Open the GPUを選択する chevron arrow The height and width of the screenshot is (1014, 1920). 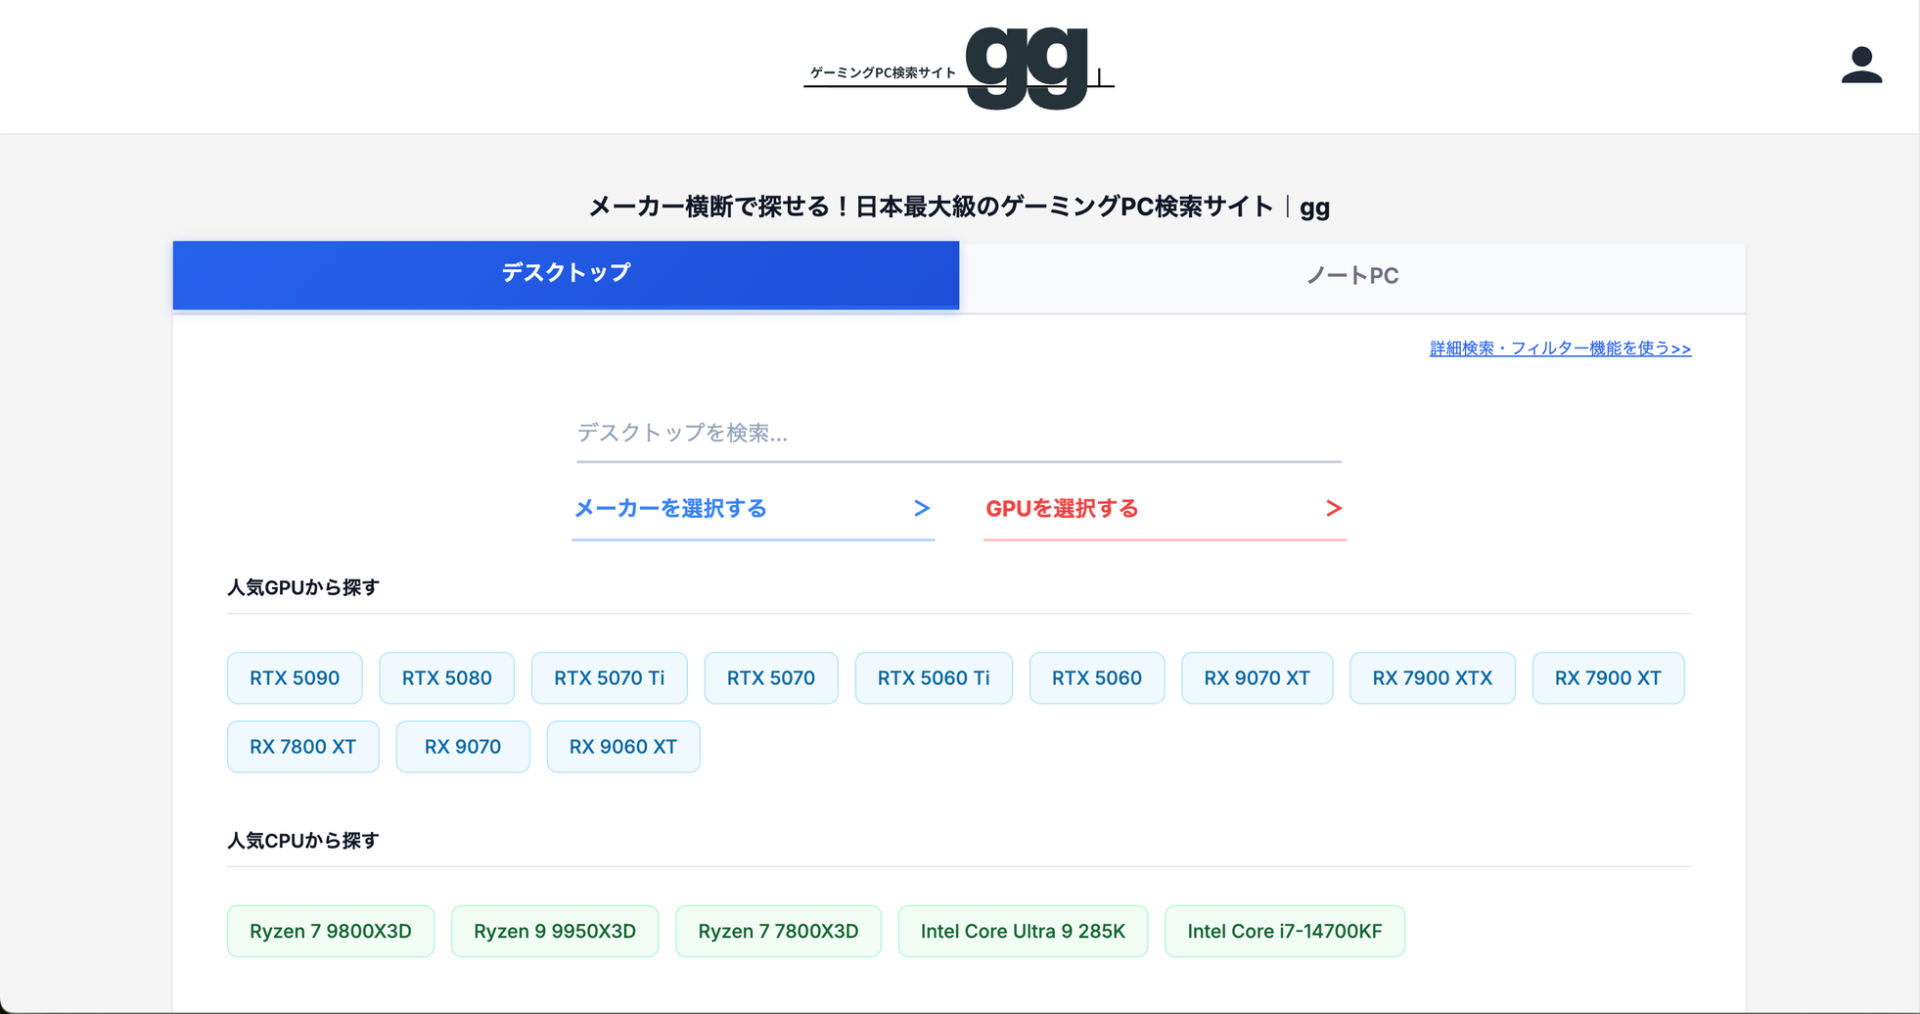click(1333, 508)
